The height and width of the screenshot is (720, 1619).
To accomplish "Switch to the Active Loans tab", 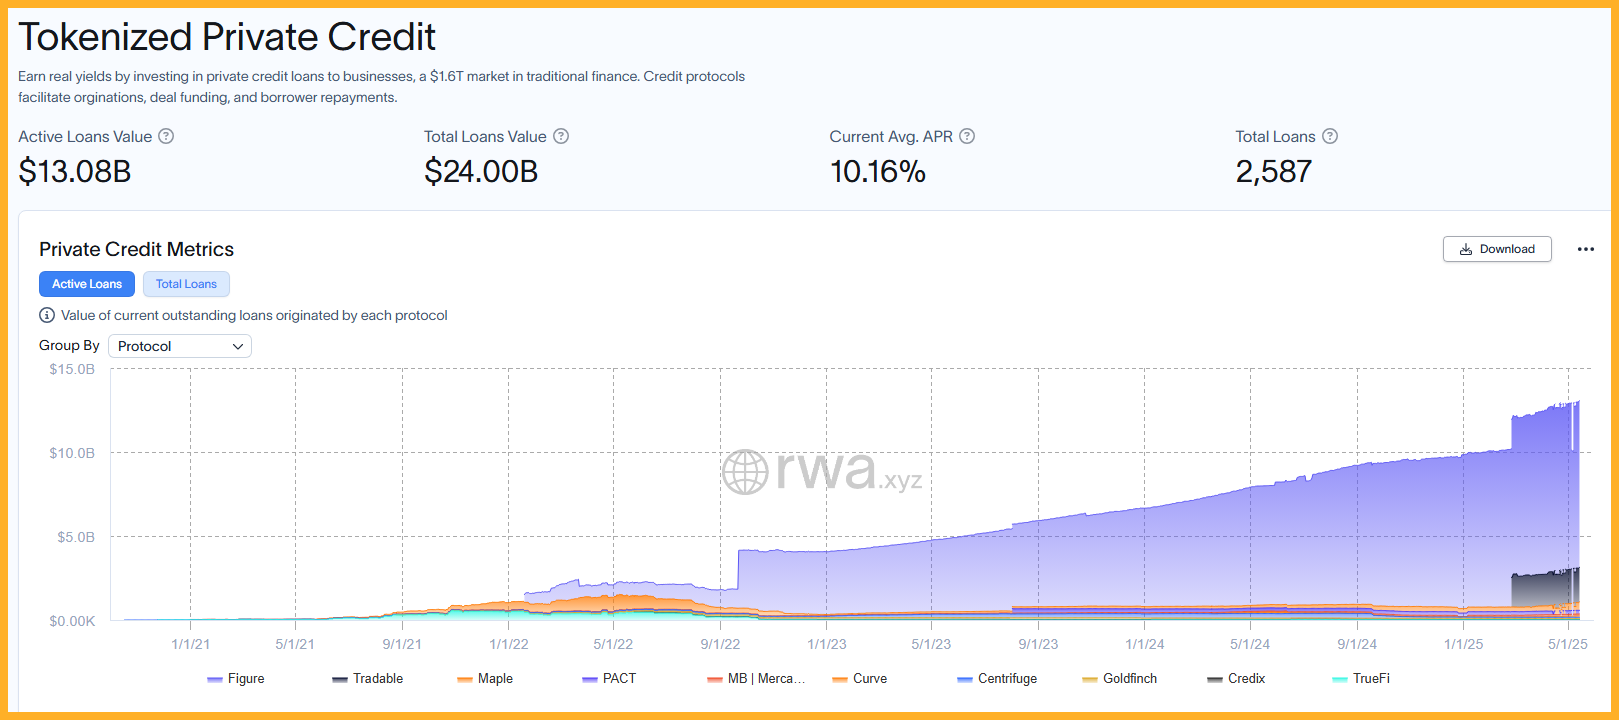I will coord(87,284).
